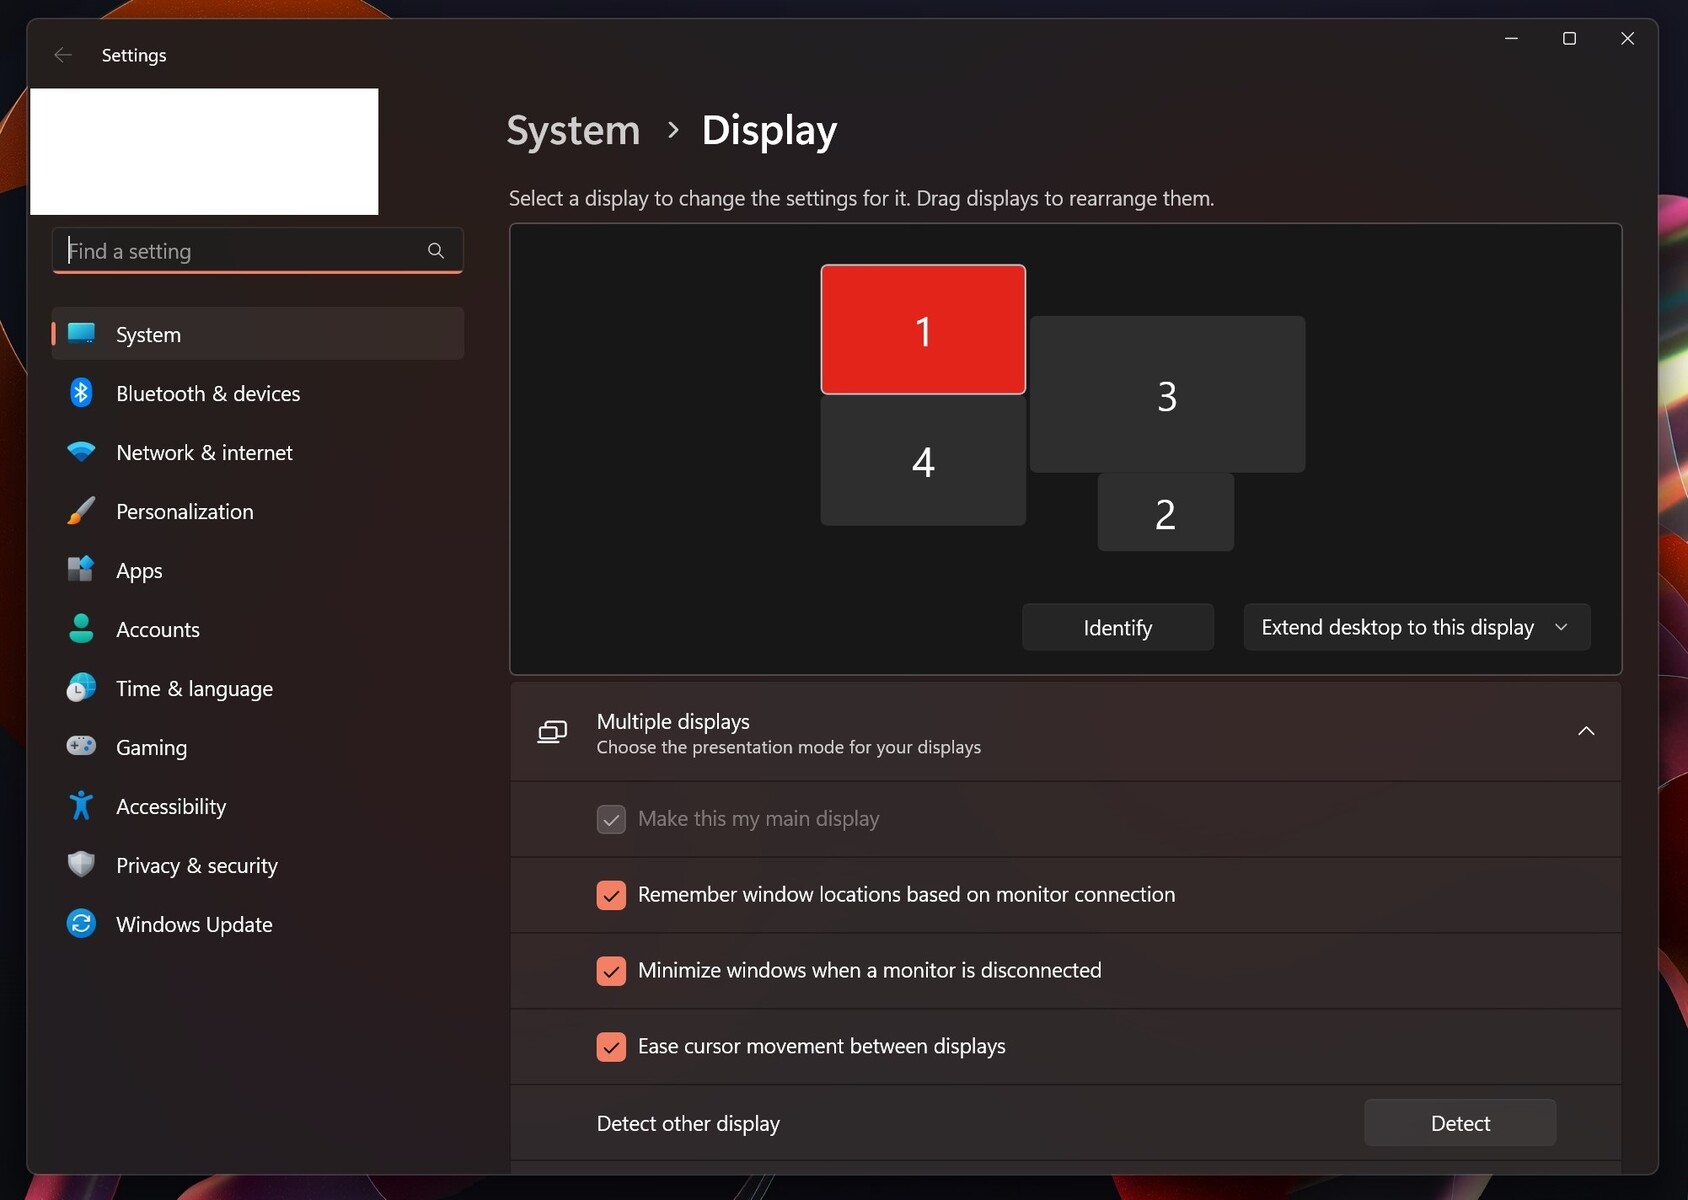The height and width of the screenshot is (1200, 1688).
Task: Click the 'Select a display to change' instruction text
Action: (x=861, y=198)
